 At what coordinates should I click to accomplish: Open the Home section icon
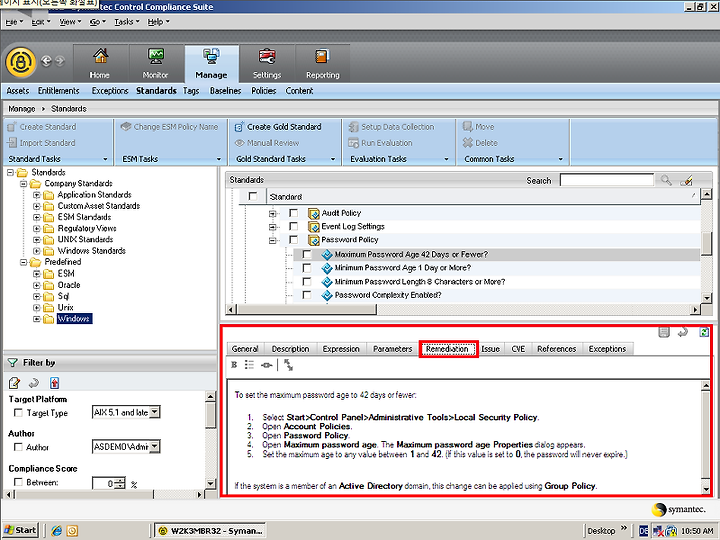coord(100,56)
